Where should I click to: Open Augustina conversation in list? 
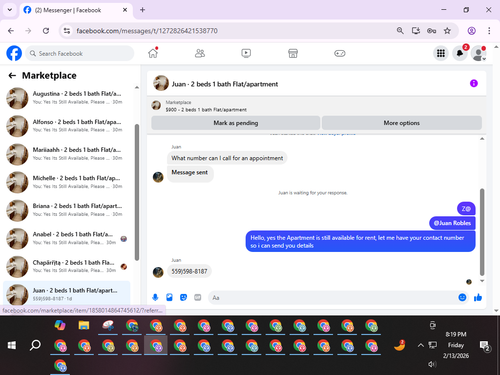tap(67, 98)
